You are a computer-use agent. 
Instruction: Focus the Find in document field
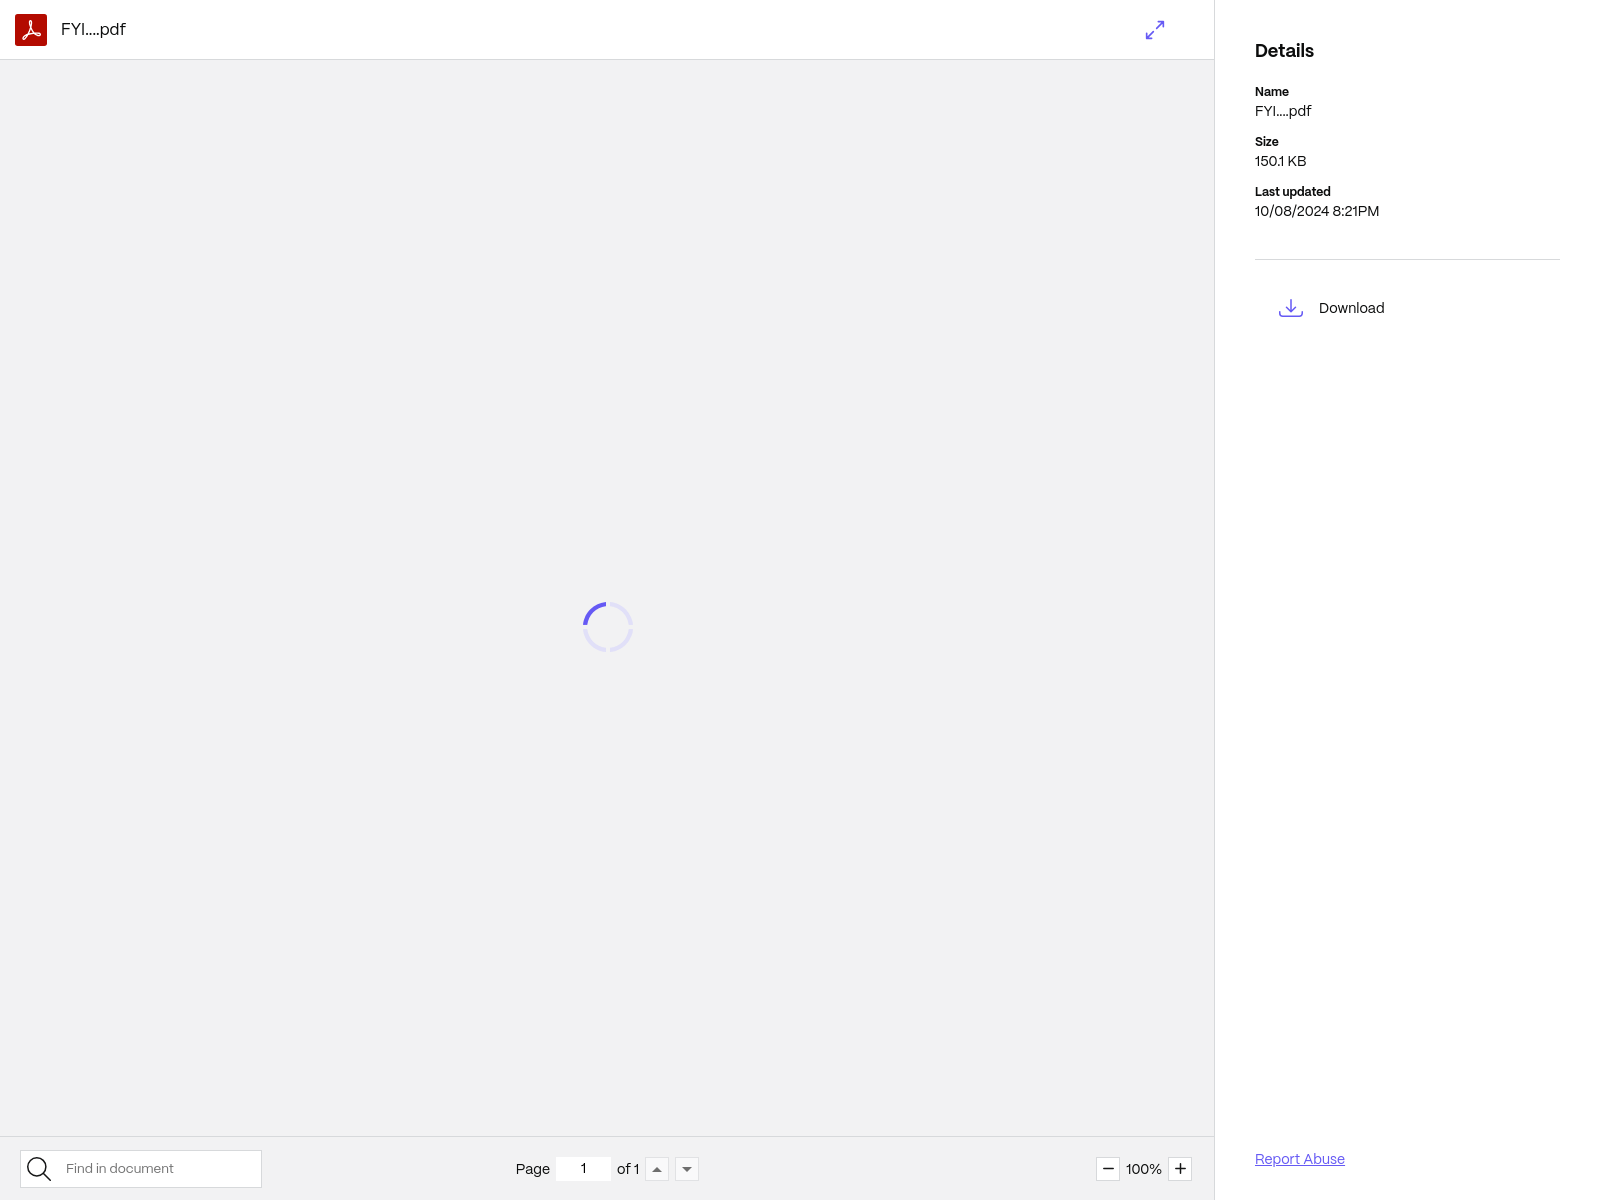(x=141, y=1169)
